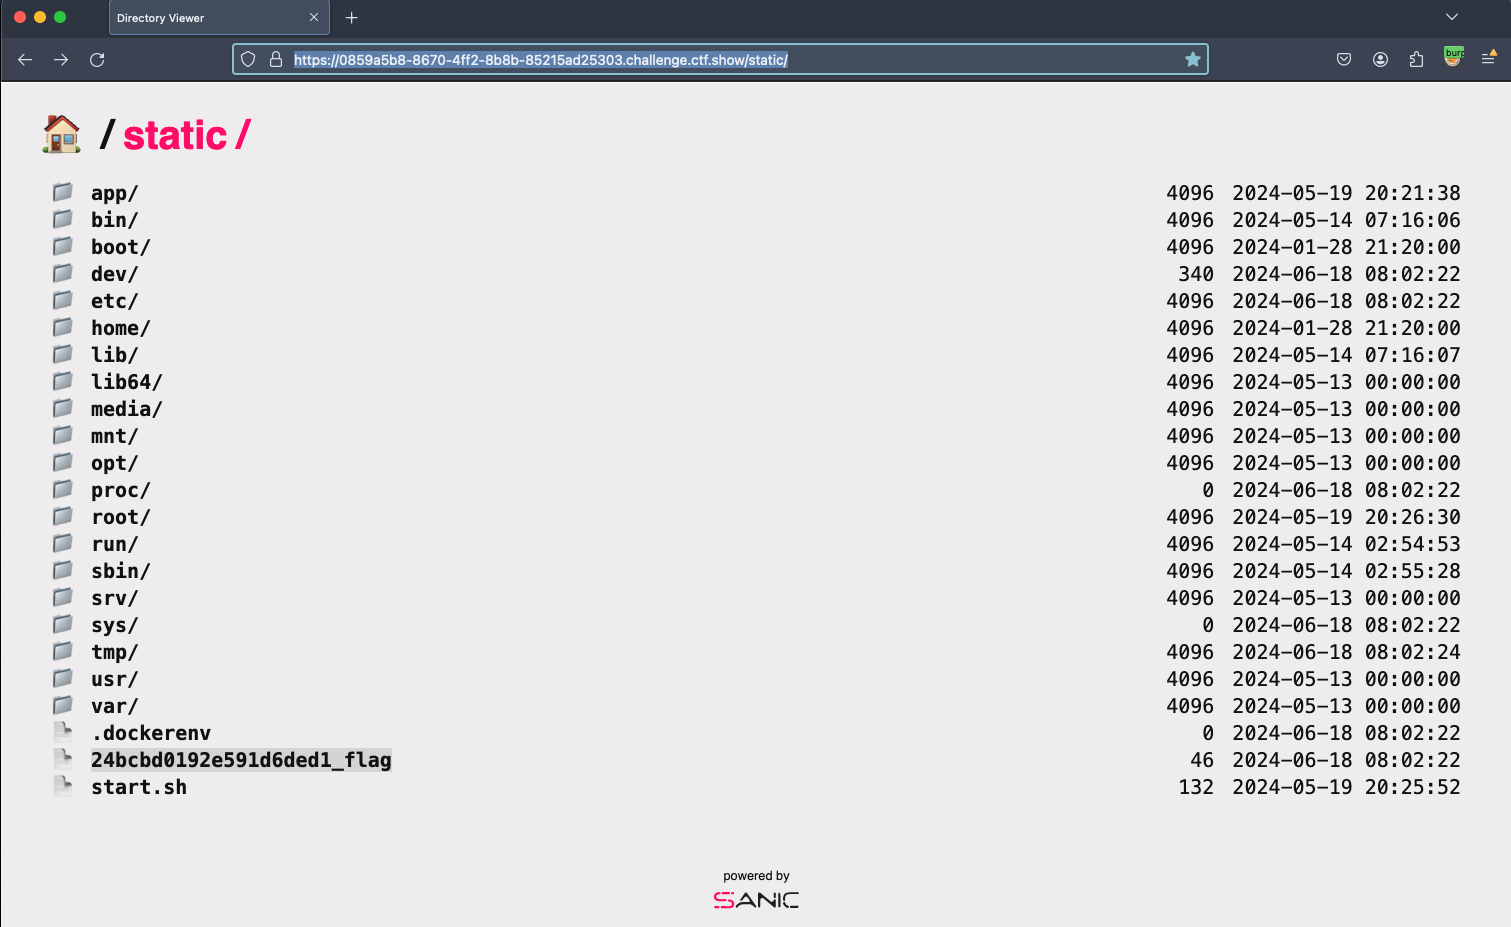This screenshot has height=927, width=1511.
Task: Open the root/ directory
Action: pos(120,517)
